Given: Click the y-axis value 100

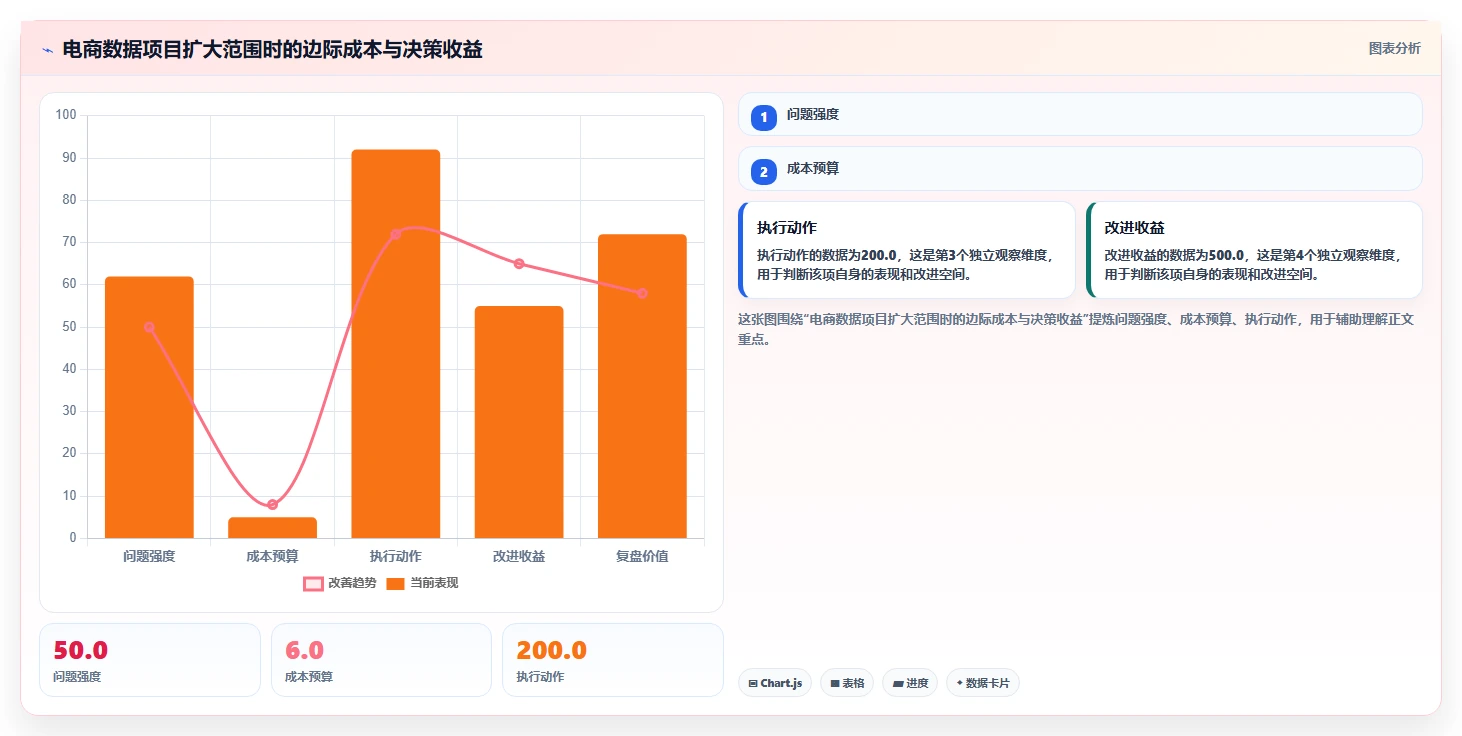Looking at the screenshot, I should point(66,115).
